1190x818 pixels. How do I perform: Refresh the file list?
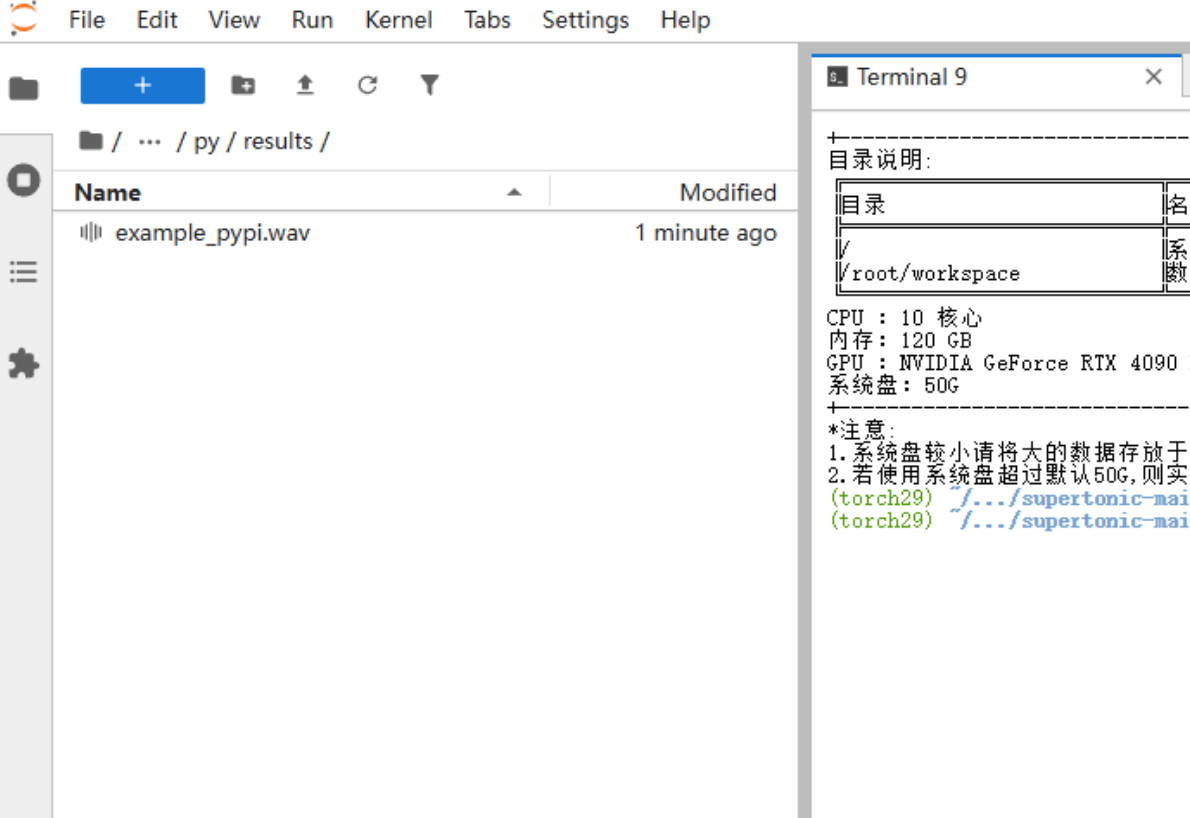(367, 85)
